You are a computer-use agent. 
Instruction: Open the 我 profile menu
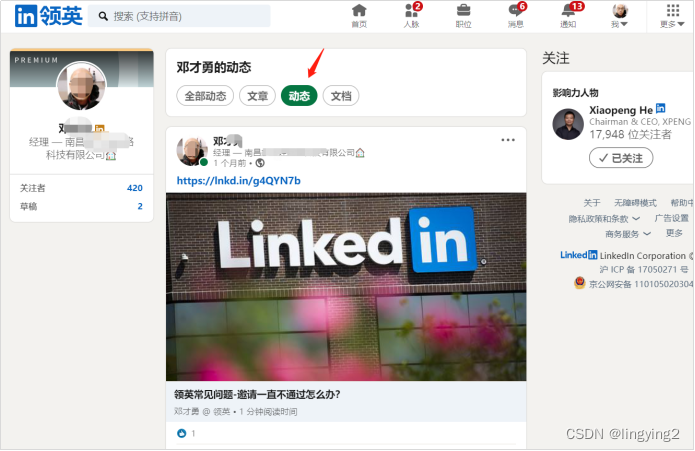coord(620,16)
